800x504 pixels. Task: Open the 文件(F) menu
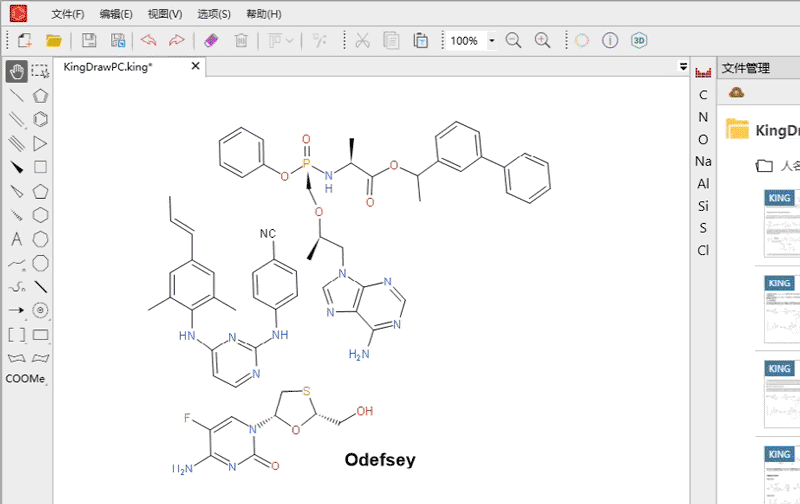click(x=68, y=14)
